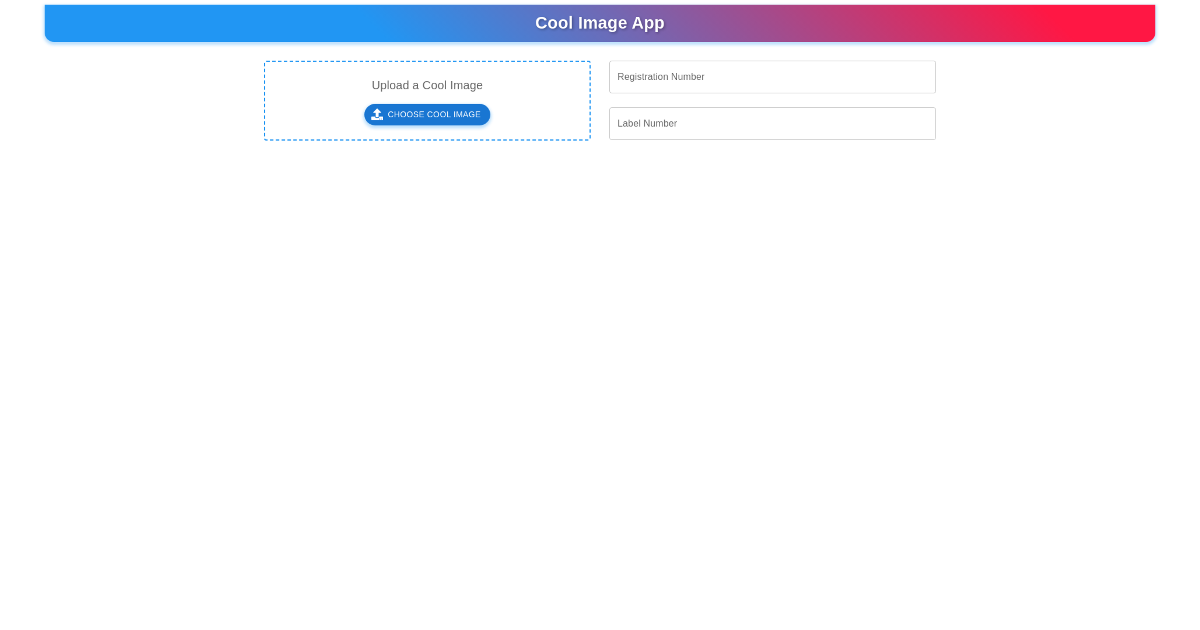Tap the Choose Cool Image label text
This screenshot has height=630, width=1200.
[x=434, y=114]
